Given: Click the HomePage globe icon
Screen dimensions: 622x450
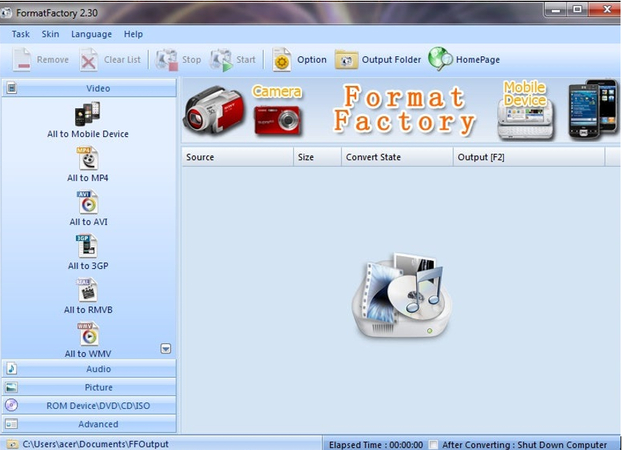Looking at the screenshot, I should pos(440,59).
